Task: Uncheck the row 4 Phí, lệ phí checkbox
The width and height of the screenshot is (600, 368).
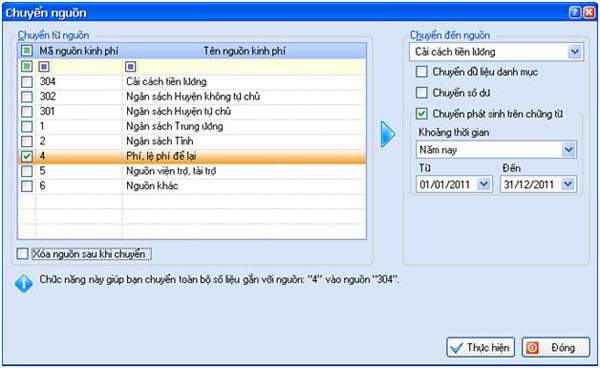Action: [27, 156]
